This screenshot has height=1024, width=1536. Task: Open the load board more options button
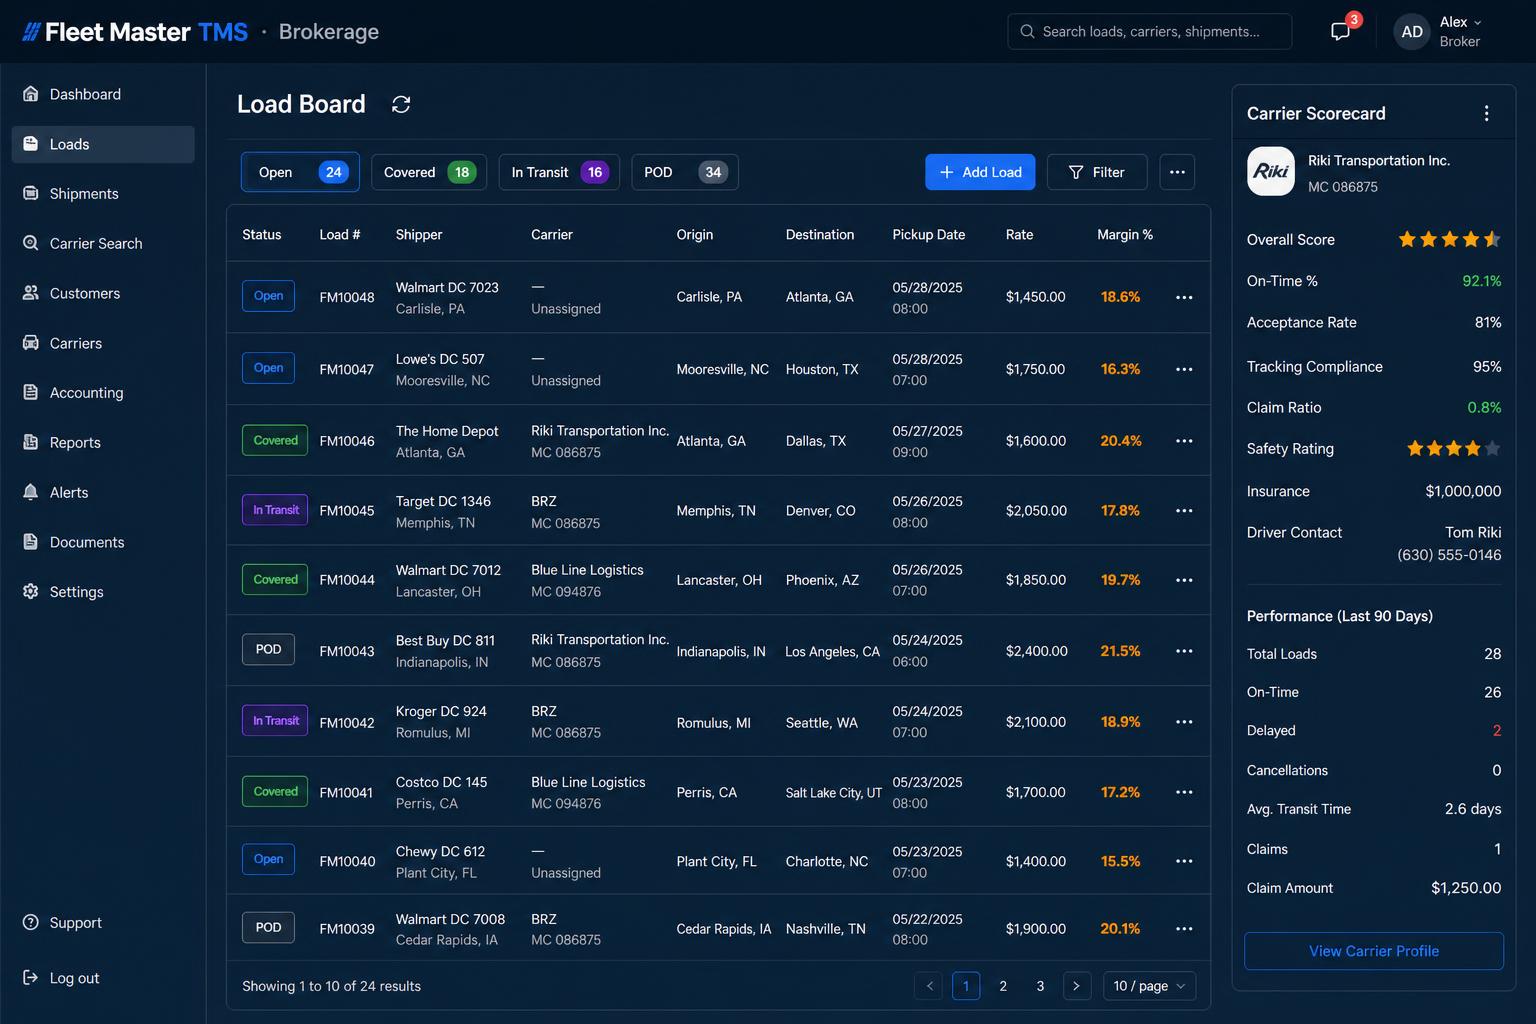pyautogui.click(x=1177, y=172)
